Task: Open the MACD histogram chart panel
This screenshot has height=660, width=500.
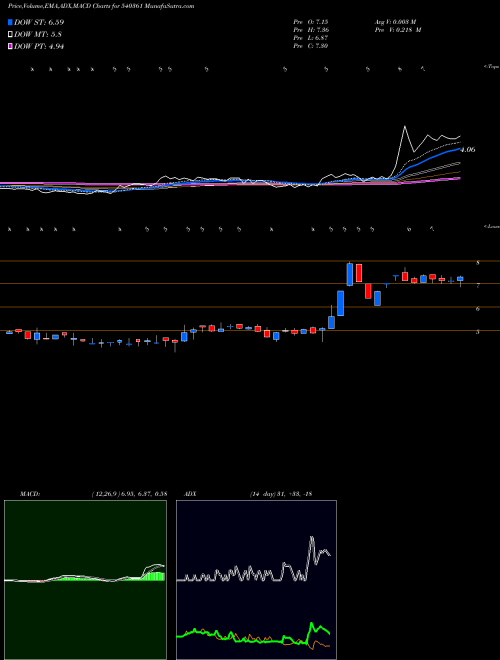Action: click(85, 580)
